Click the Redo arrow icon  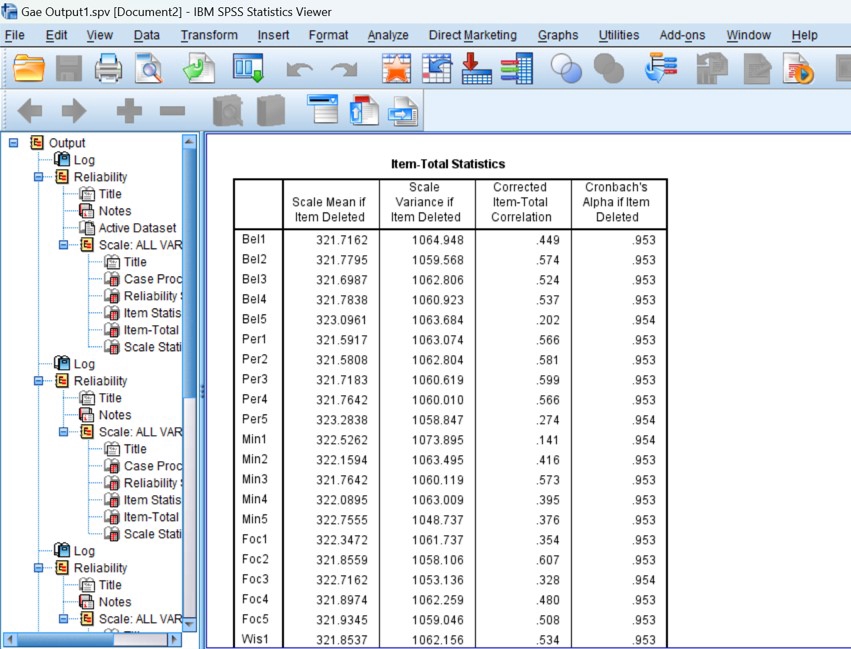[344, 69]
